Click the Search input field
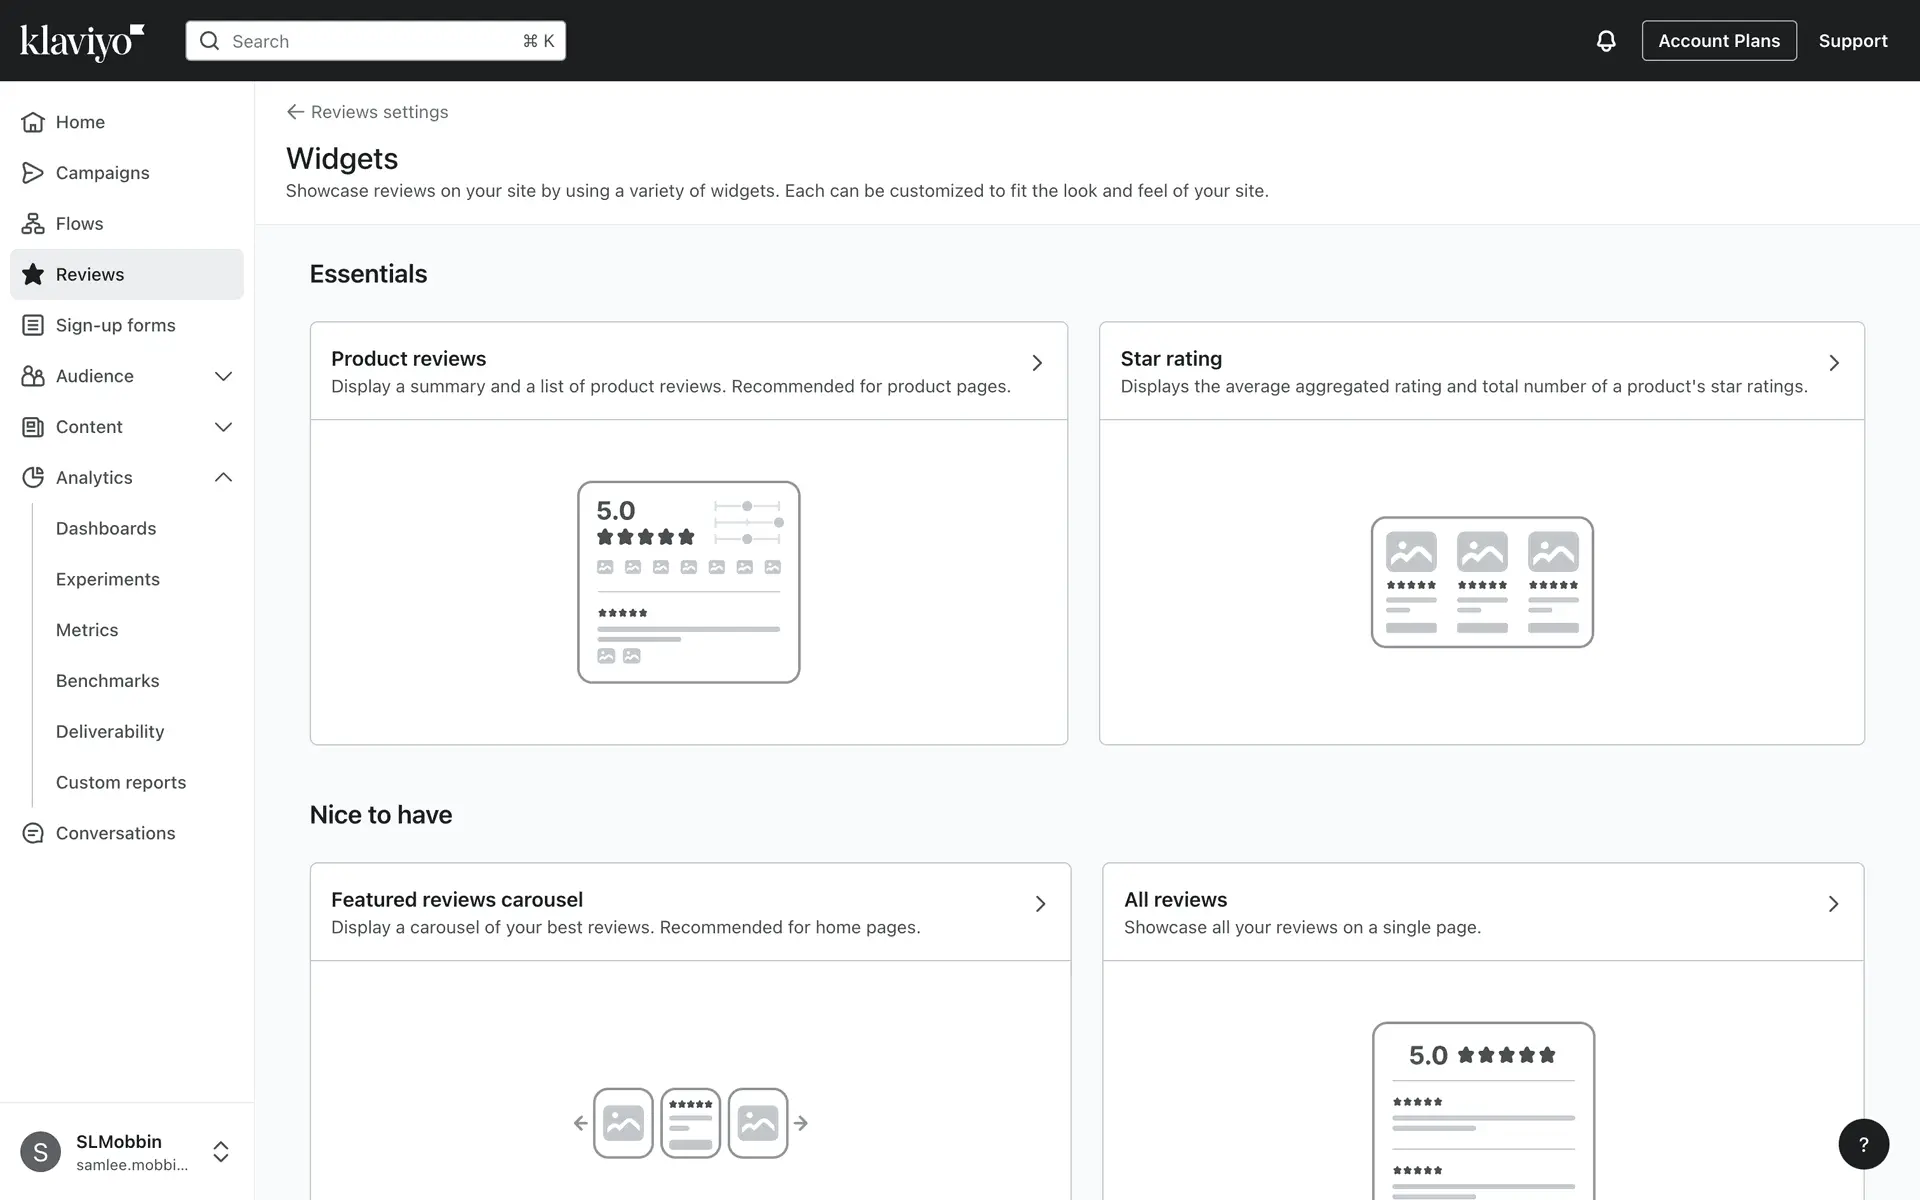The image size is (1920, 1200). (375, 41)
